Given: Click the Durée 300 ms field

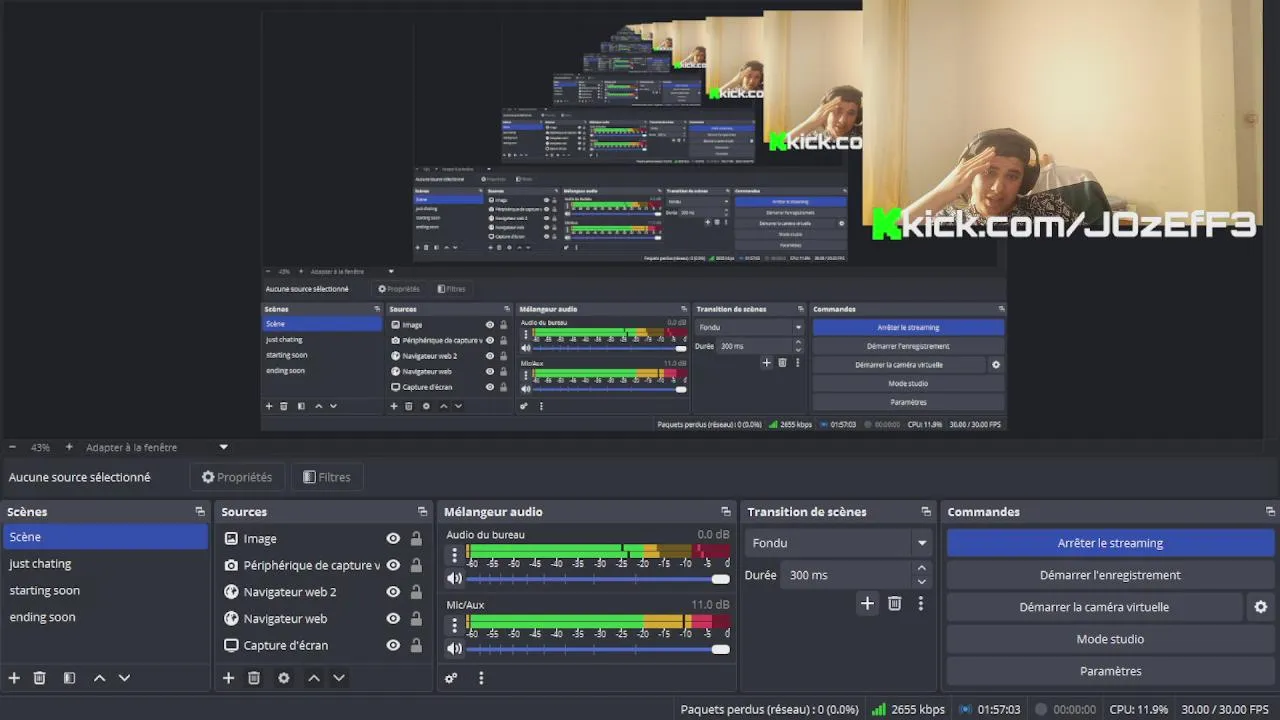Looking at the screenshot, I should point(846,575).
